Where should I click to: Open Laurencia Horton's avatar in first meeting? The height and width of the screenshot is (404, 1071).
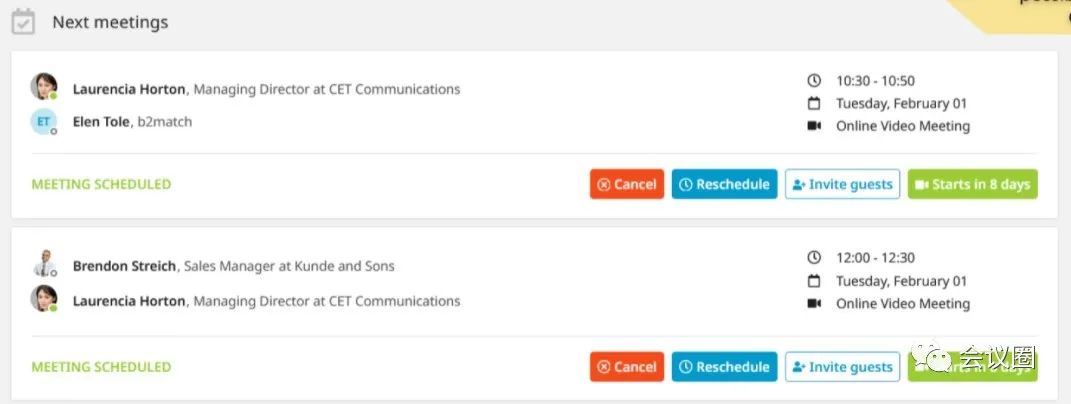tap(44, 86)
